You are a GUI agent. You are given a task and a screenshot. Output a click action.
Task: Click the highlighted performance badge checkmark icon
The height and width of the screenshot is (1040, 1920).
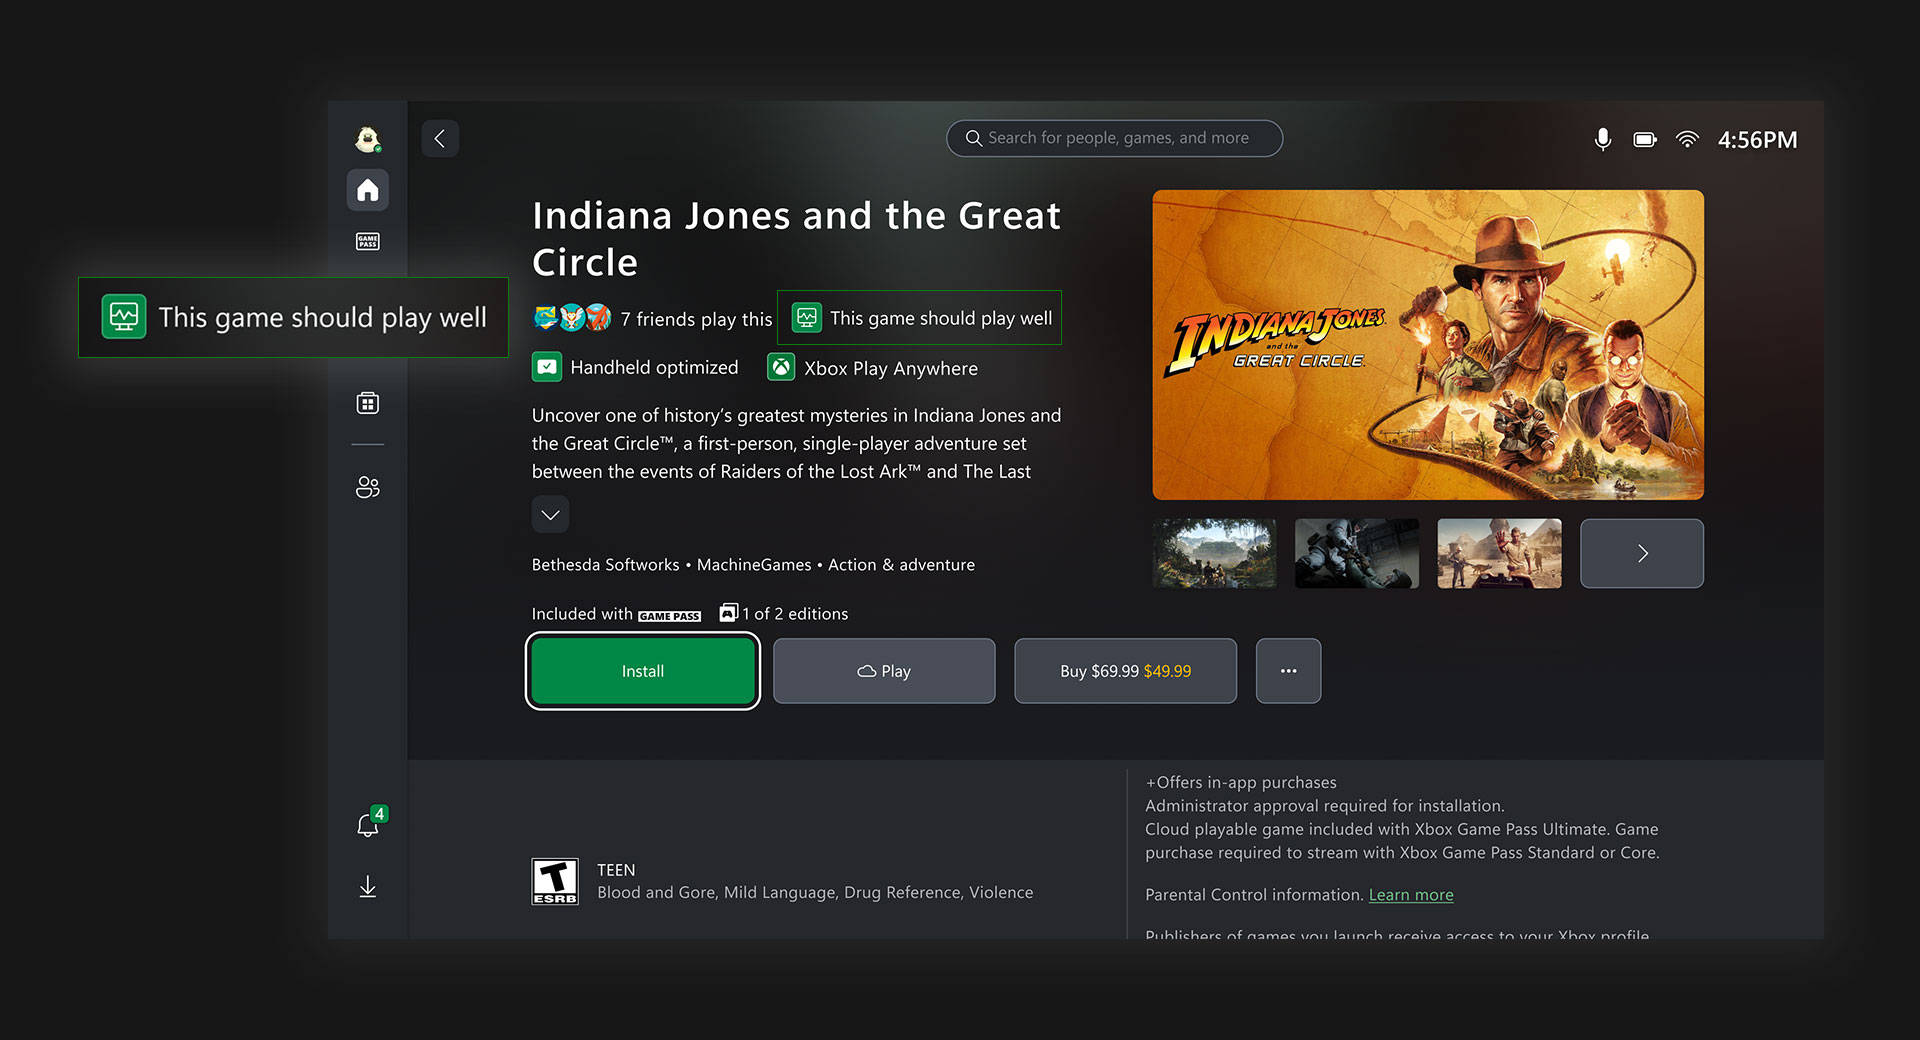[806, 317]
